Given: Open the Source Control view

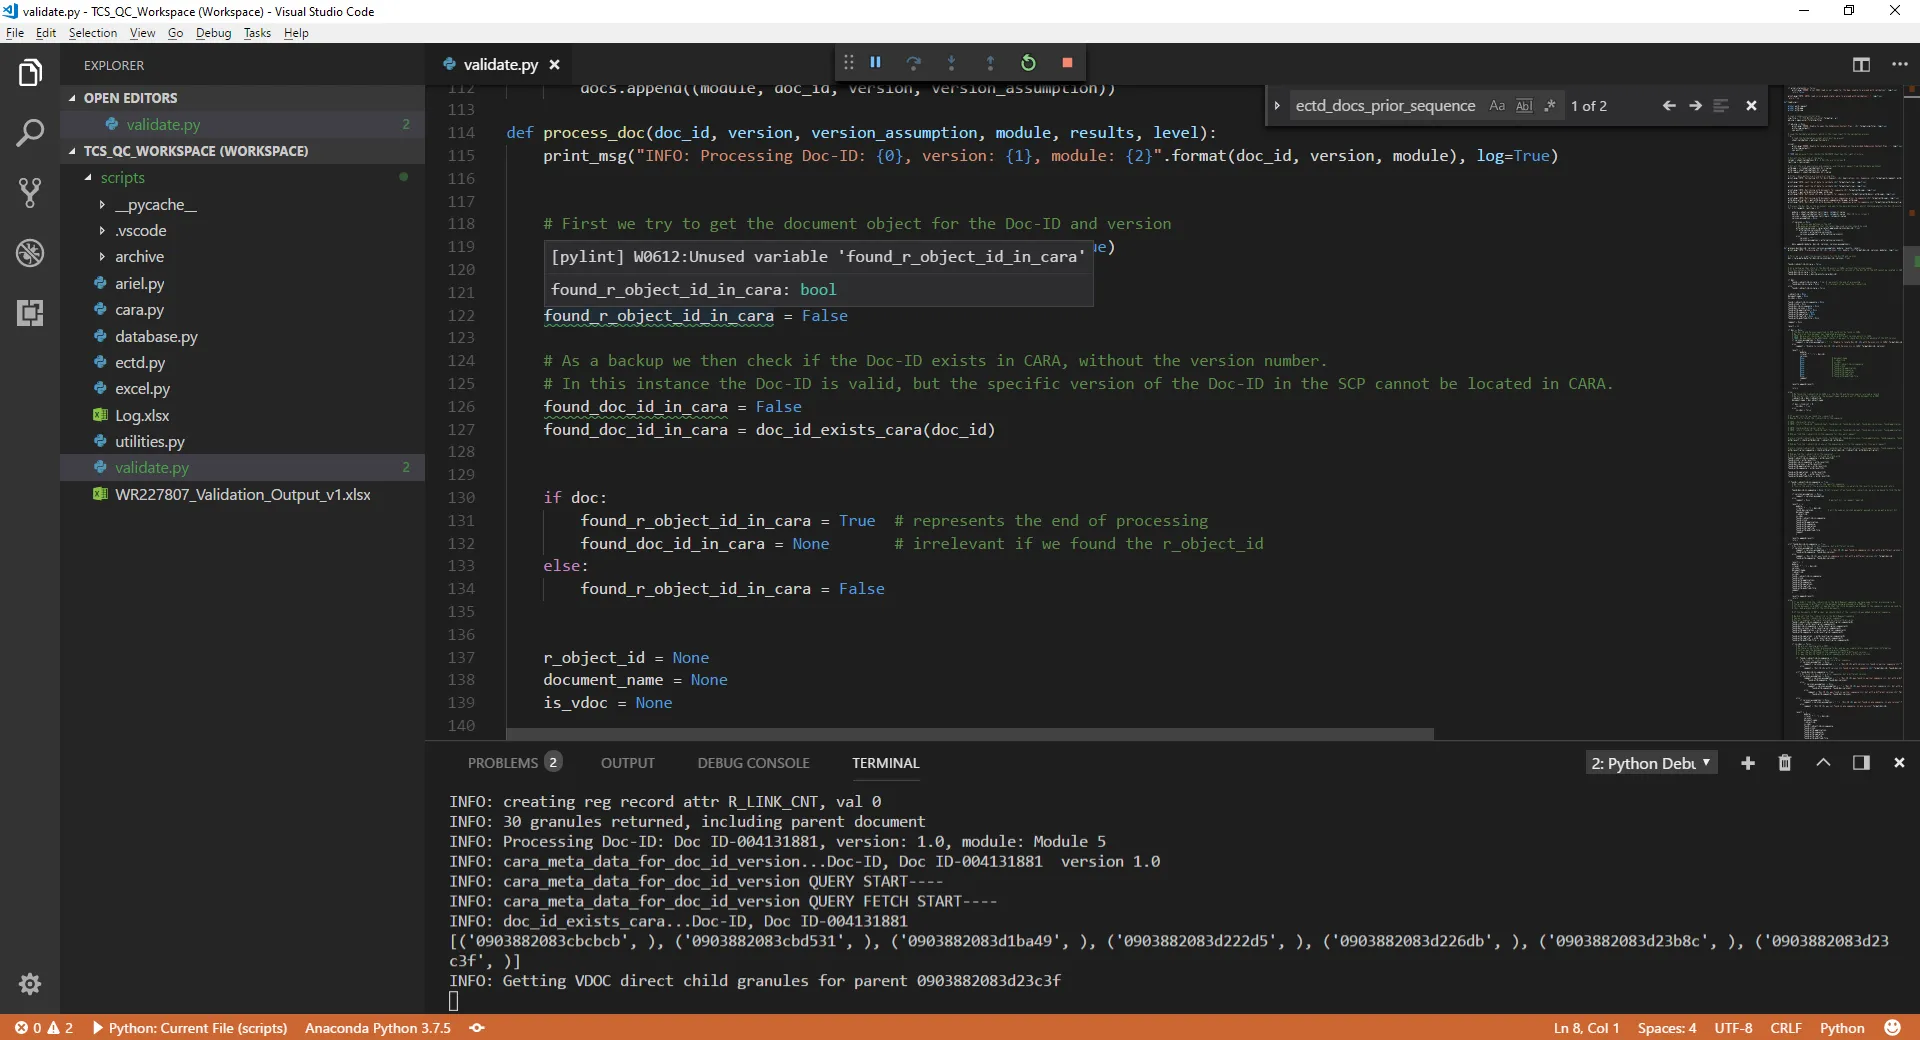Looking at the screenshot, I should click(x=30, y=193).
